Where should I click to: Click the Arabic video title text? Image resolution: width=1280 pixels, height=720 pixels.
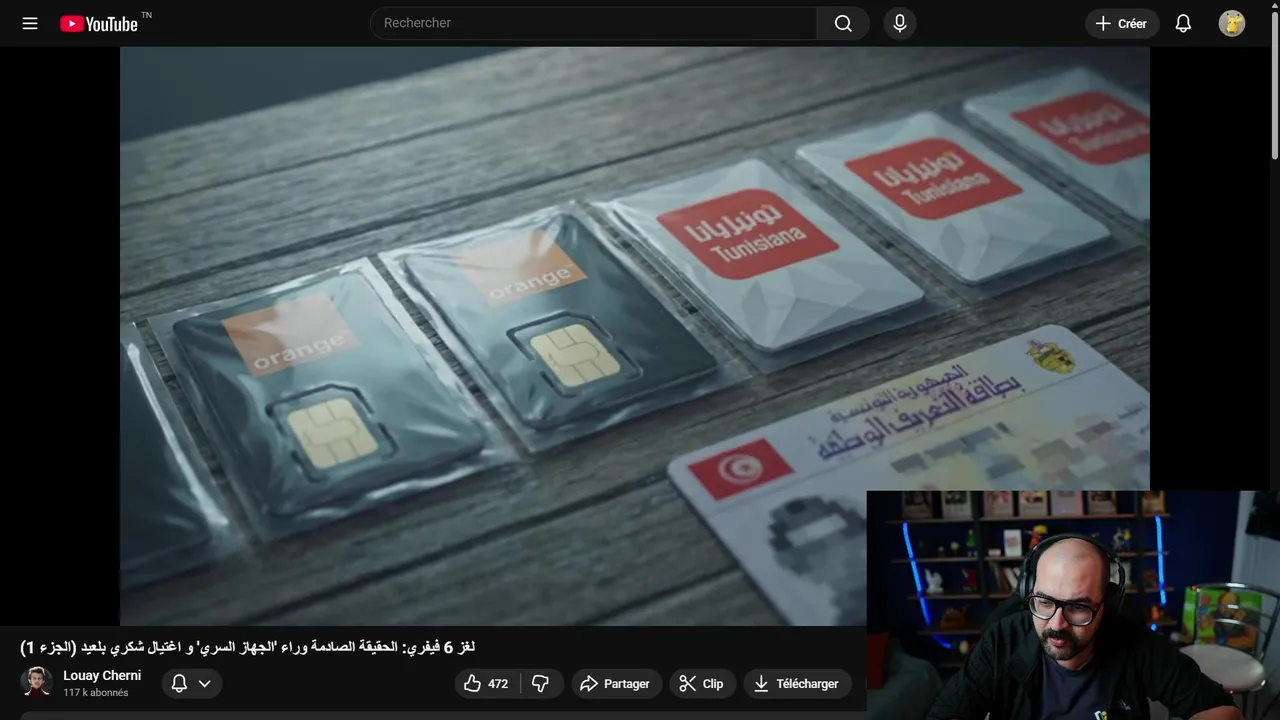248,647
